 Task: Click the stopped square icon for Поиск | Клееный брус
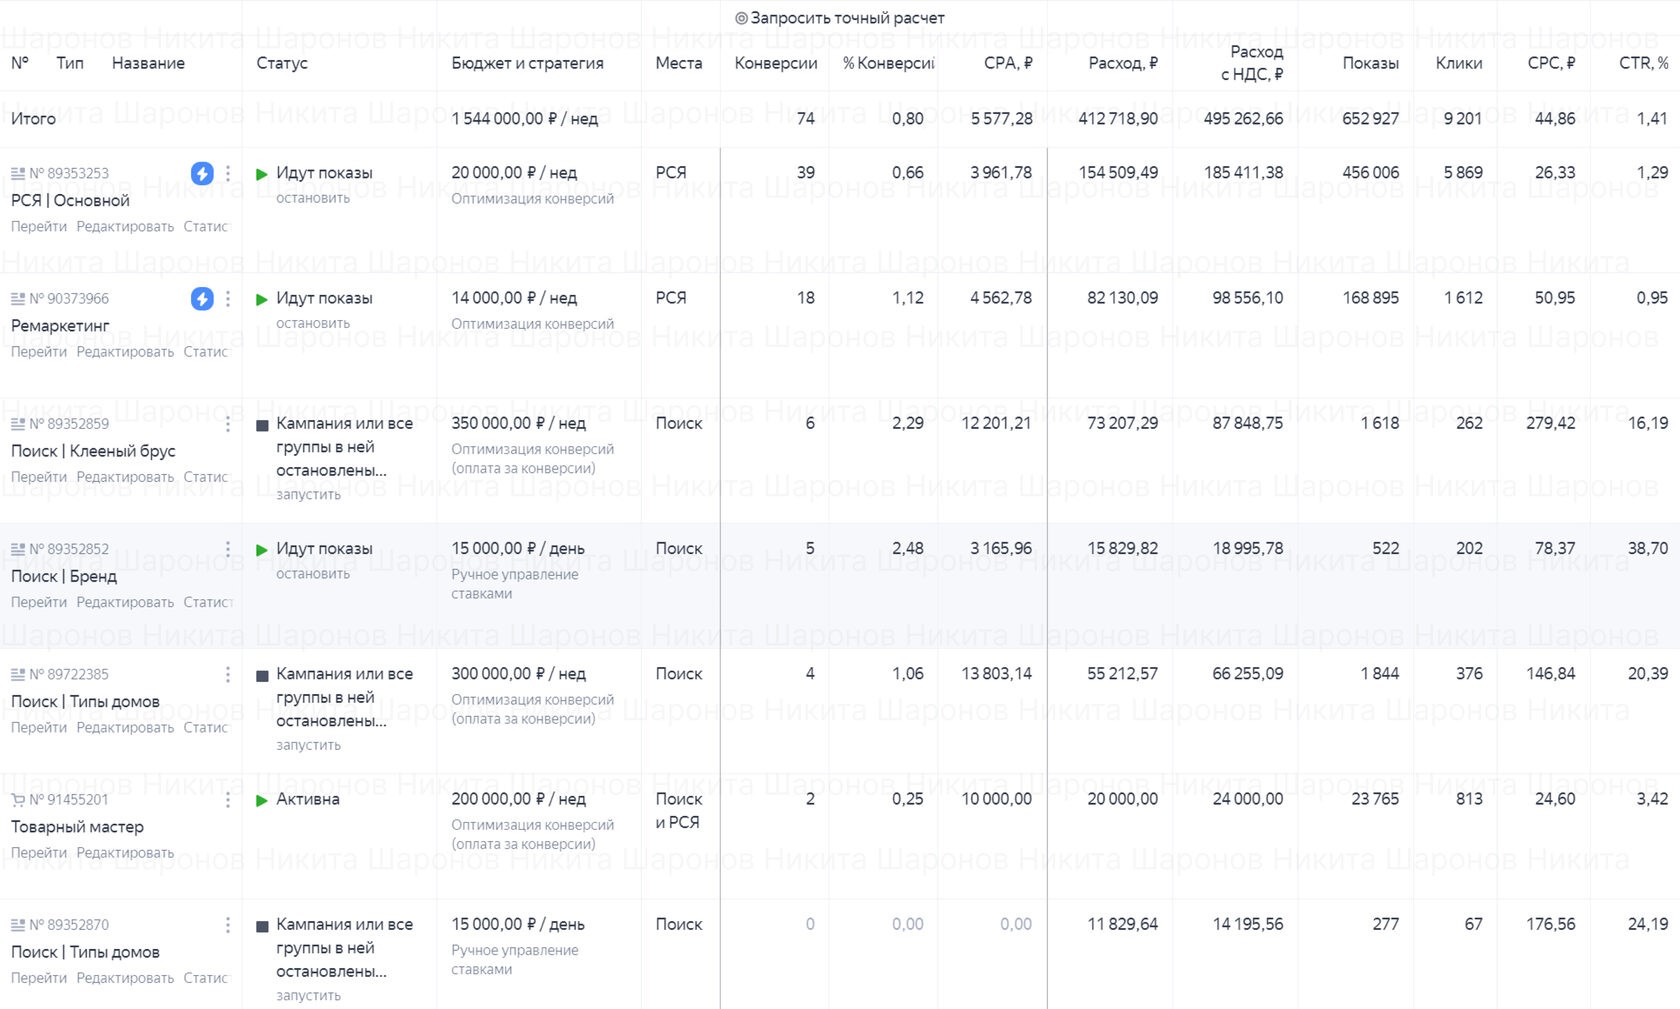coord(262,425)
